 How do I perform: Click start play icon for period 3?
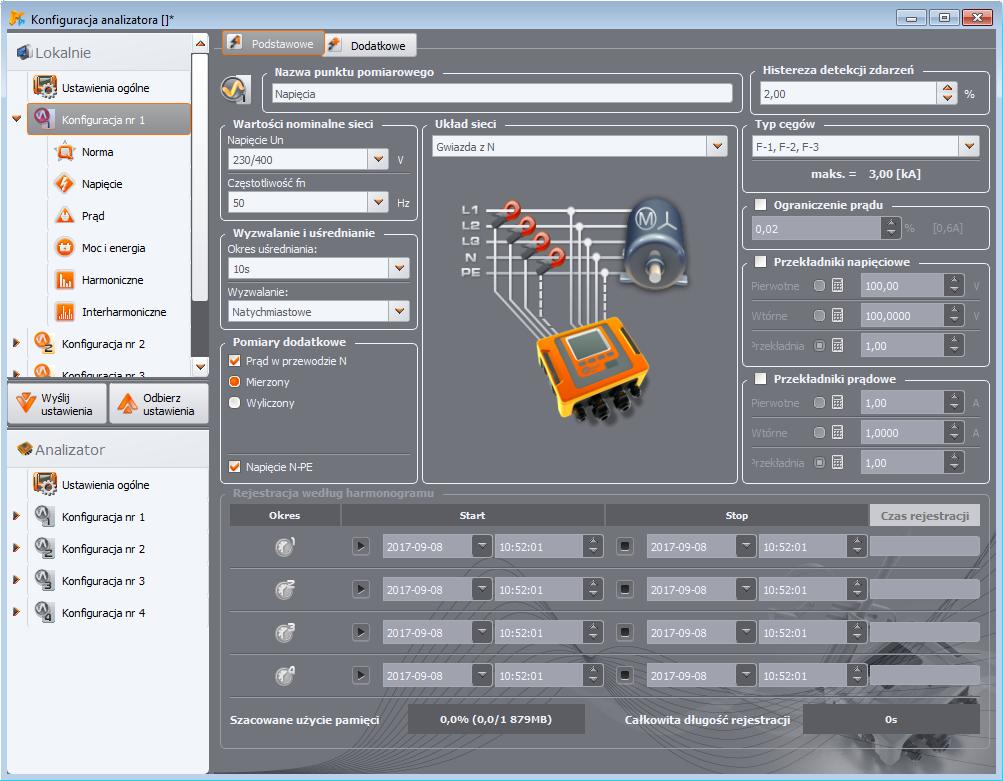point(361,632)
